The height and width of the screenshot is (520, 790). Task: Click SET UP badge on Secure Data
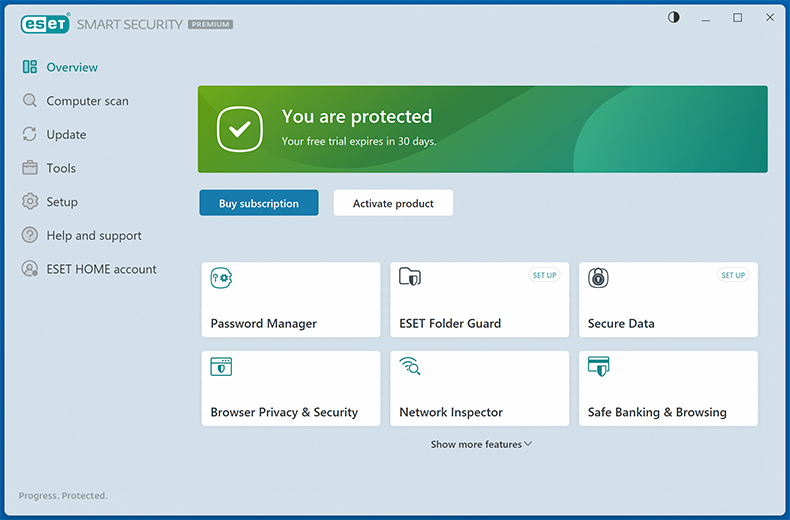733,275
